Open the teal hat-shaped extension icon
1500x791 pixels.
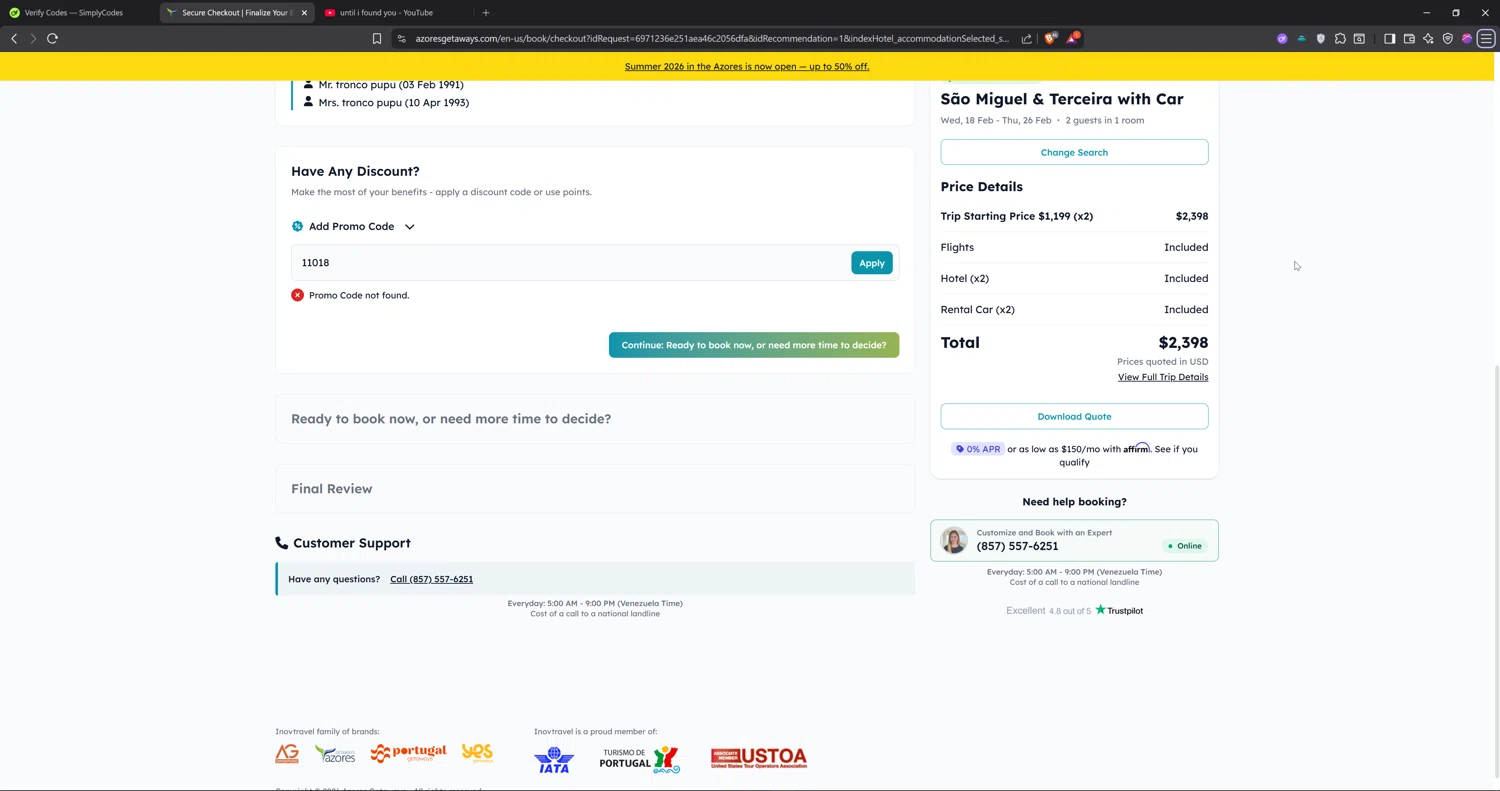[1301, 39]
